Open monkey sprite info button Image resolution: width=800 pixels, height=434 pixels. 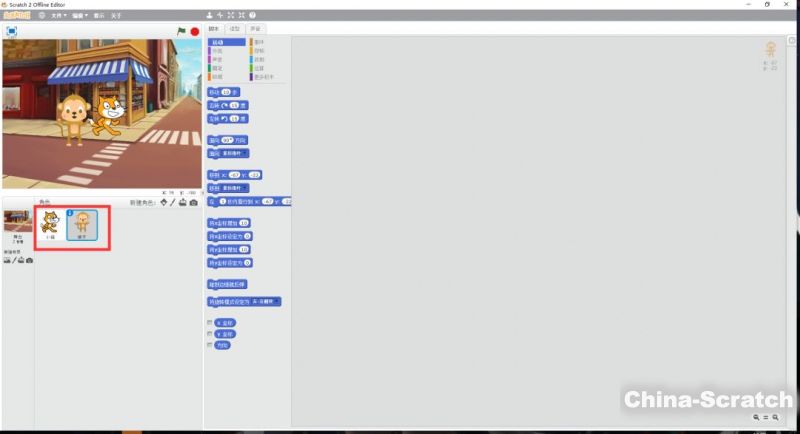[70, 213]
